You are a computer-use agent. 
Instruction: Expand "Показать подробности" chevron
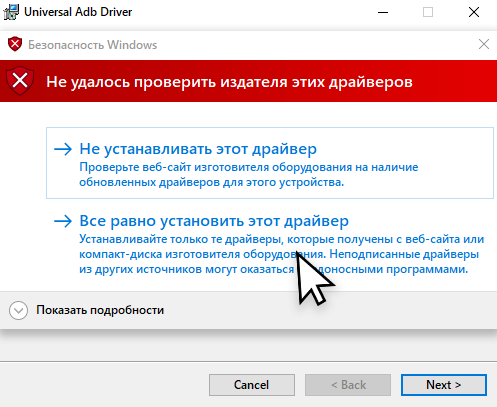click(18, 310)
